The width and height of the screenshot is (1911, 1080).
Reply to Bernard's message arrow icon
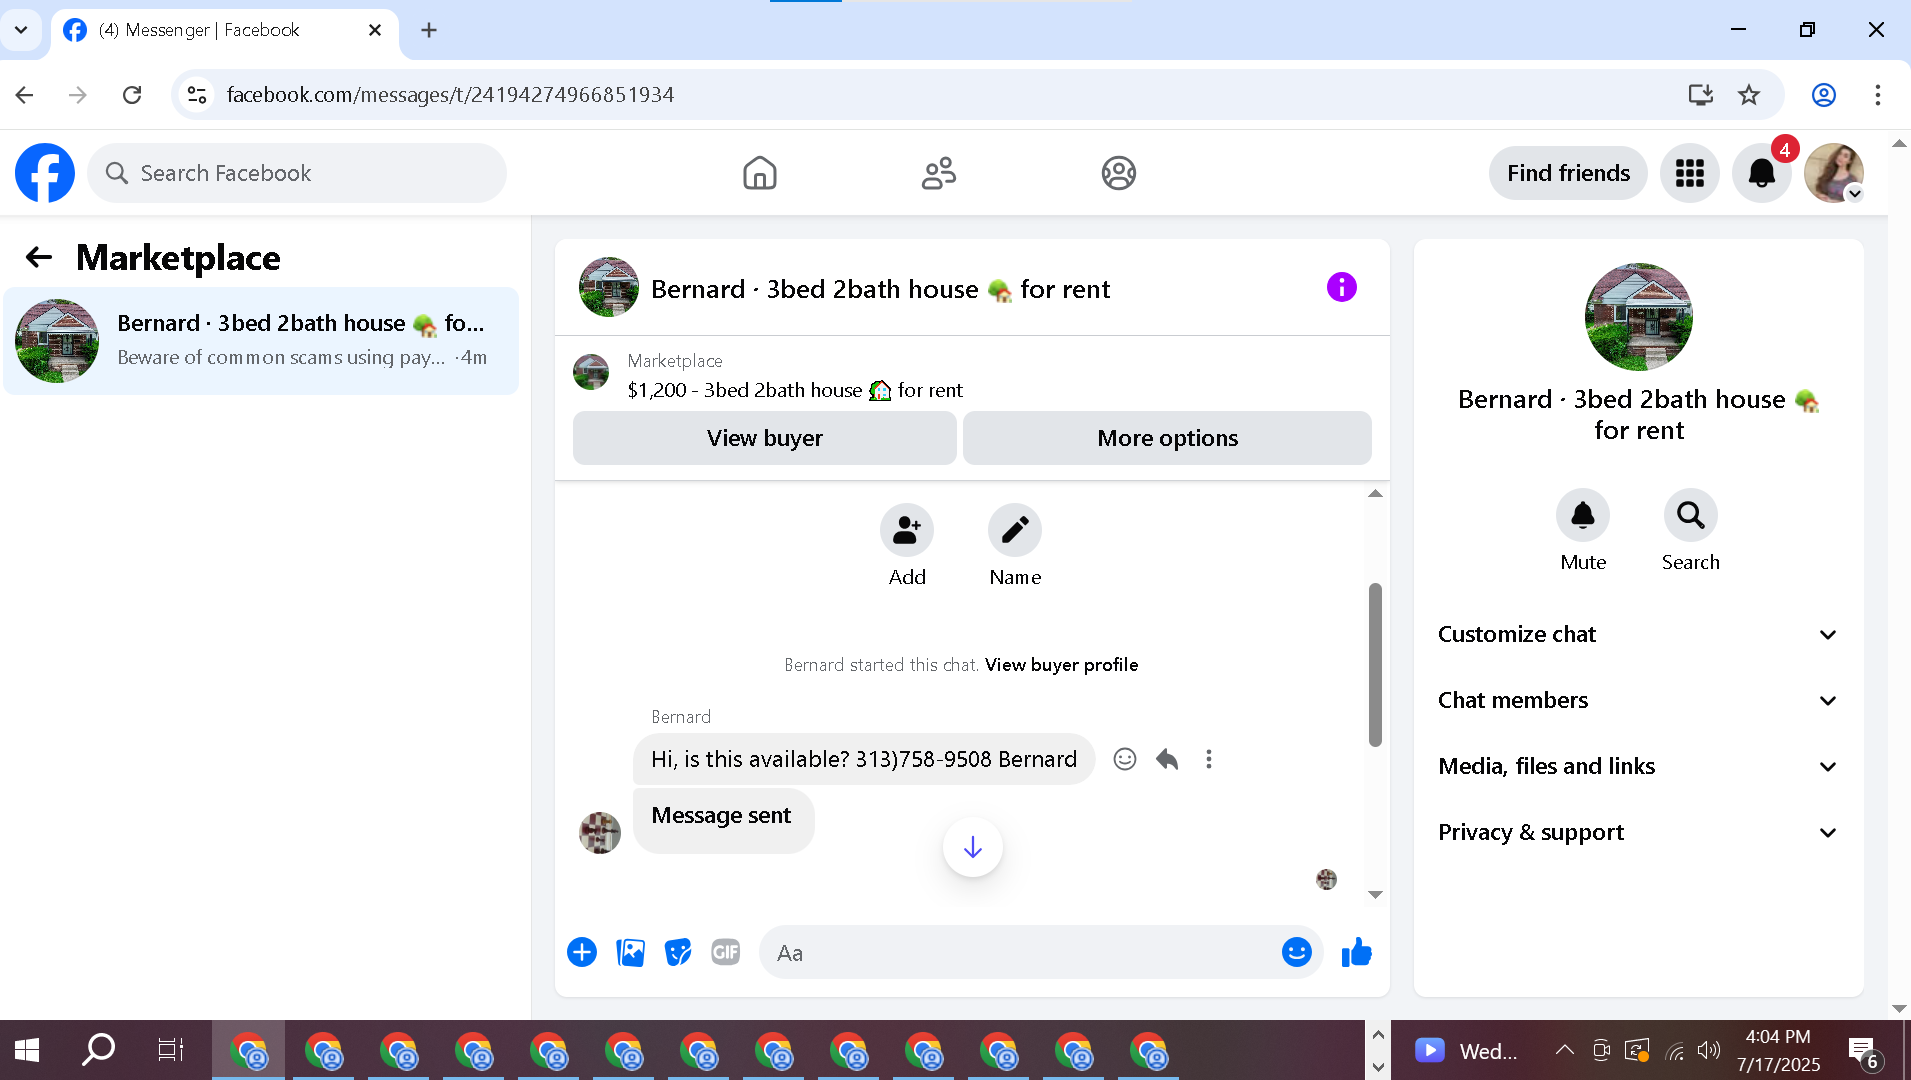(1167, 759)
